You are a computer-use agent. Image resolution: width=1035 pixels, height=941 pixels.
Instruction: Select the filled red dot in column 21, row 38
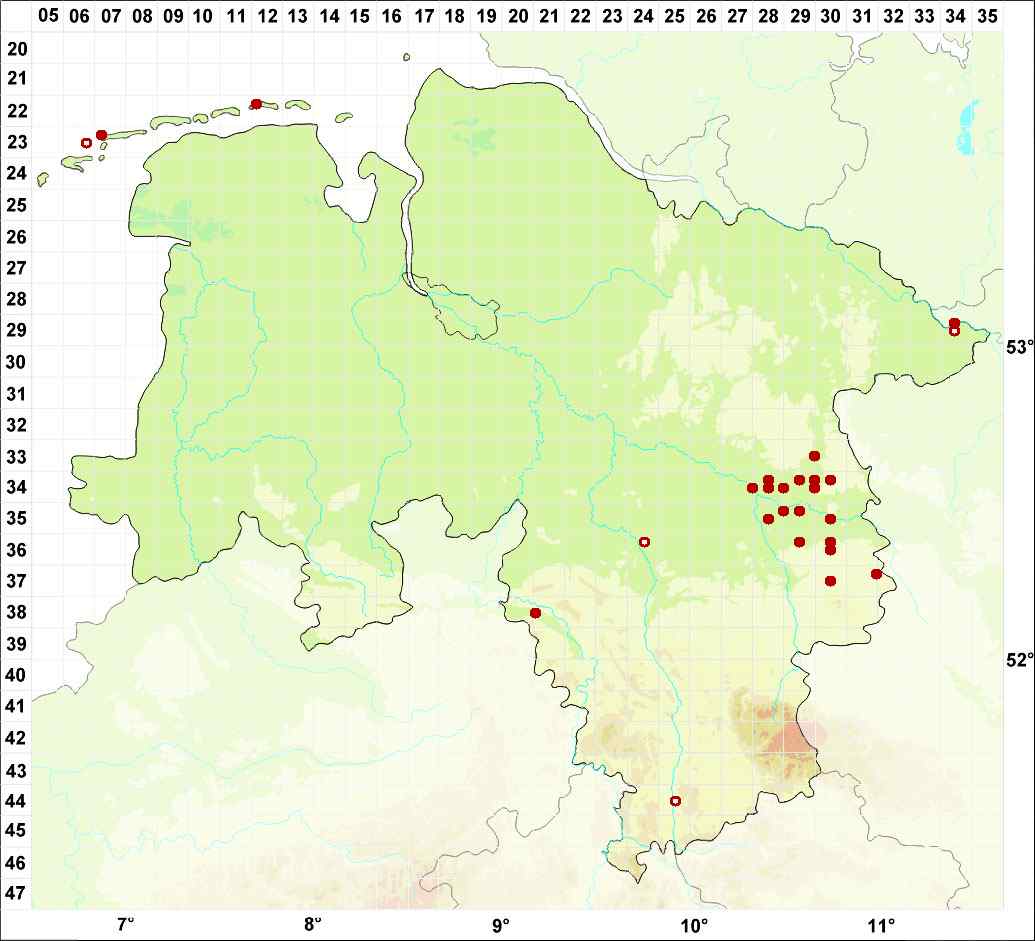point(535,613)
